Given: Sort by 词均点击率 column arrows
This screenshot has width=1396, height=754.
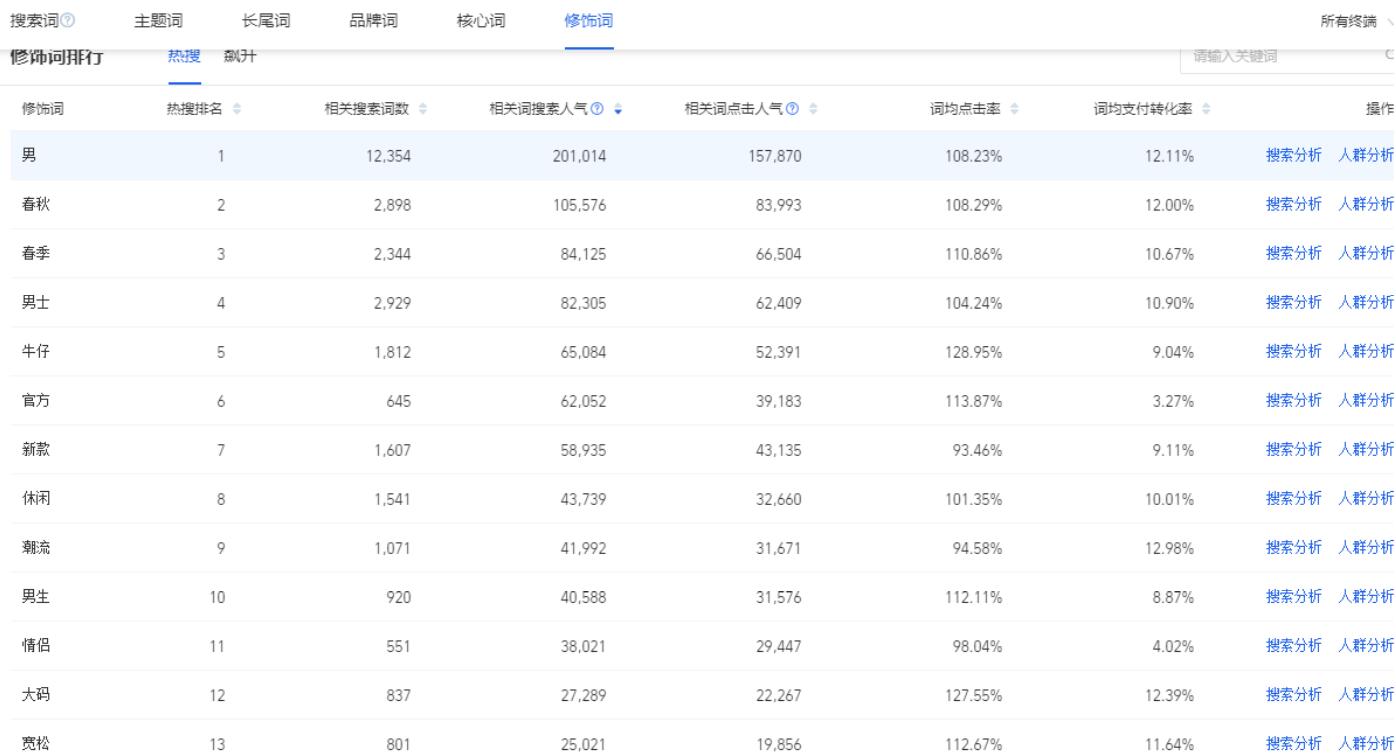Looking at the screenshot, I should pos(1015,109).
